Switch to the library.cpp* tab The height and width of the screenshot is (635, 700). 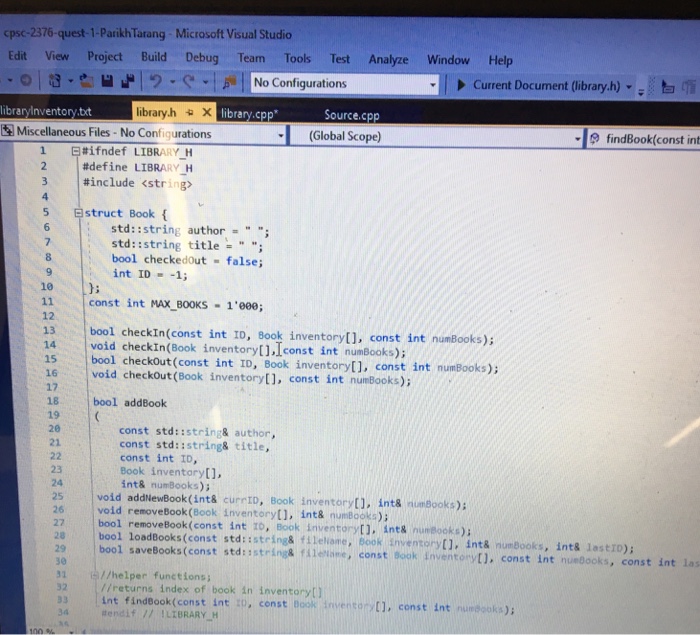tap(249, 114)
